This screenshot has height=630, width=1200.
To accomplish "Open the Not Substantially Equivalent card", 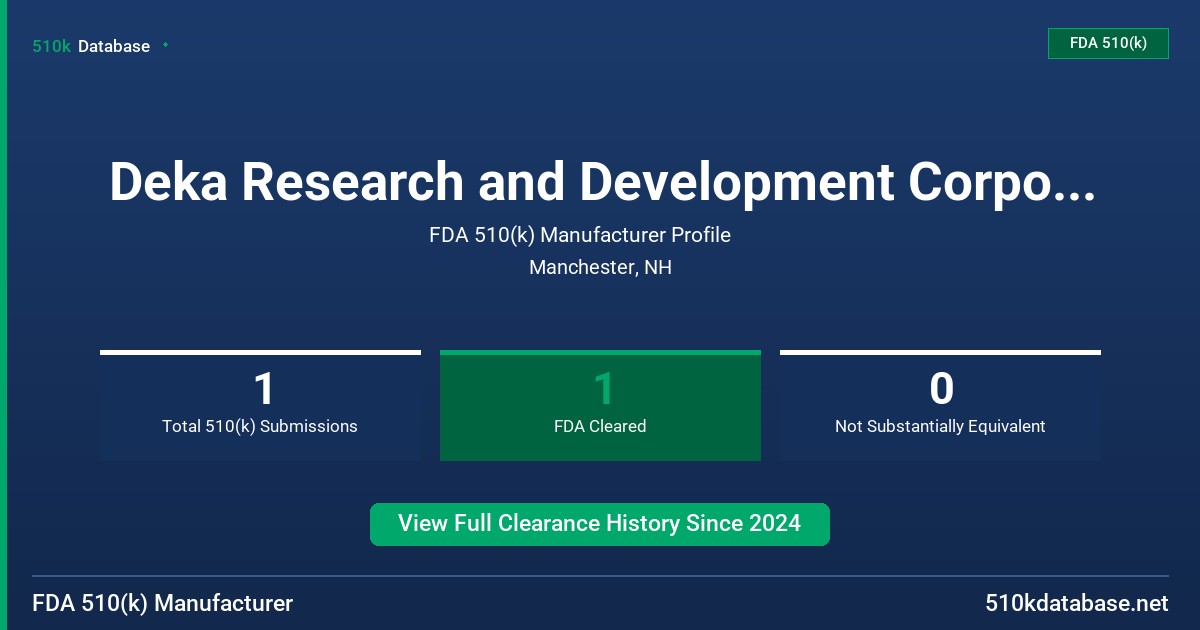I will pyautogui.click(x=940, y=405).
